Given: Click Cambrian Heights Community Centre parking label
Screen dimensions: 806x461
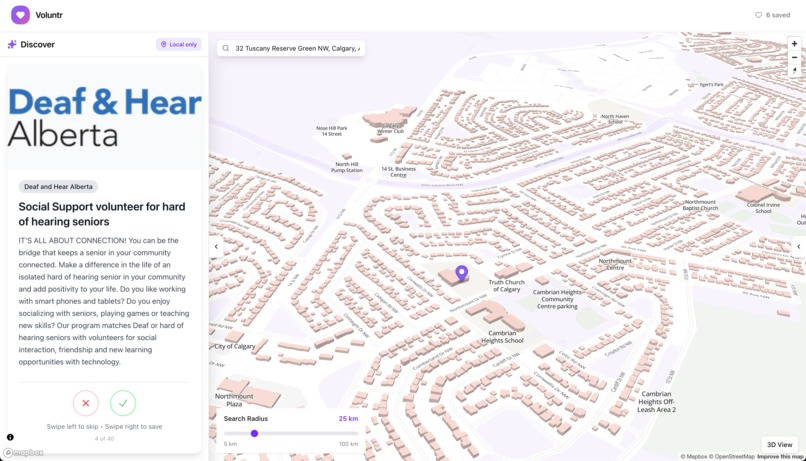Looking at the screenshot, I should (557, 299).
